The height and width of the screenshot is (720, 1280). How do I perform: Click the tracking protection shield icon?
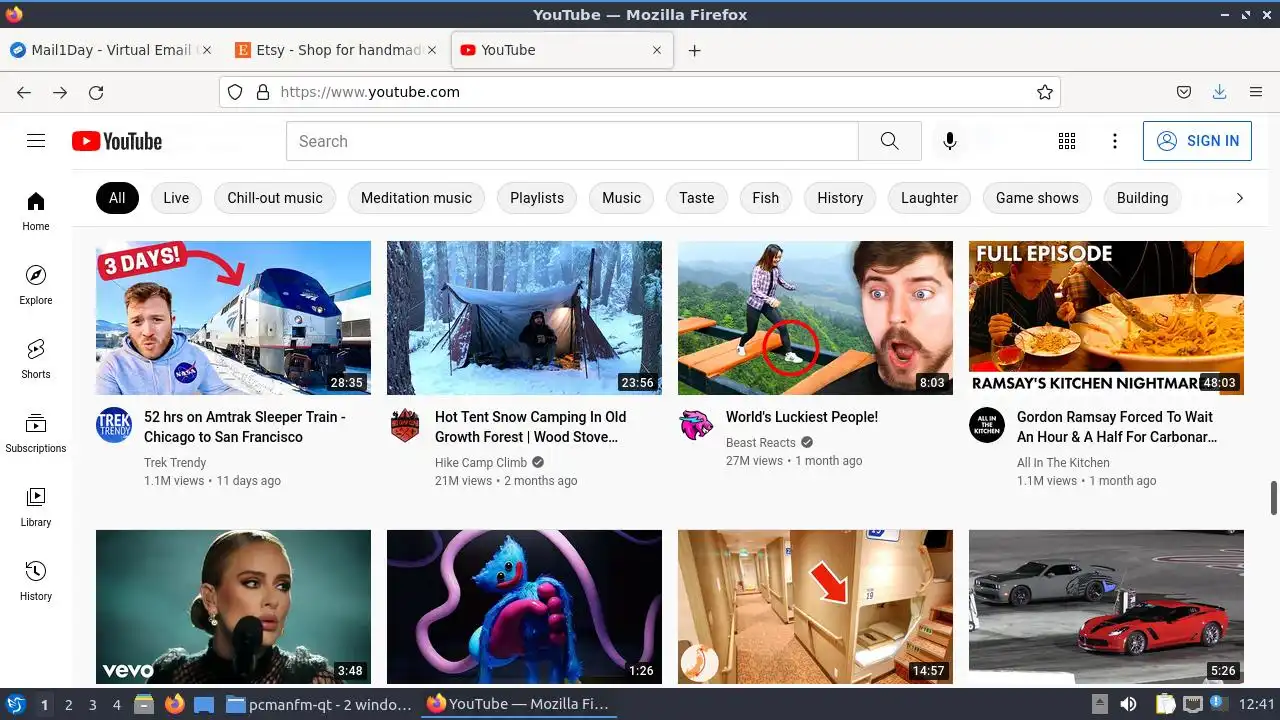click(235, 92)
